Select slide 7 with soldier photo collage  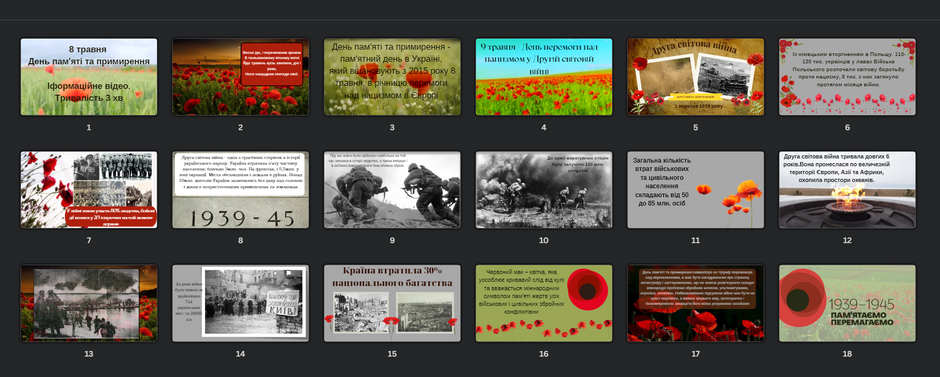89,190
